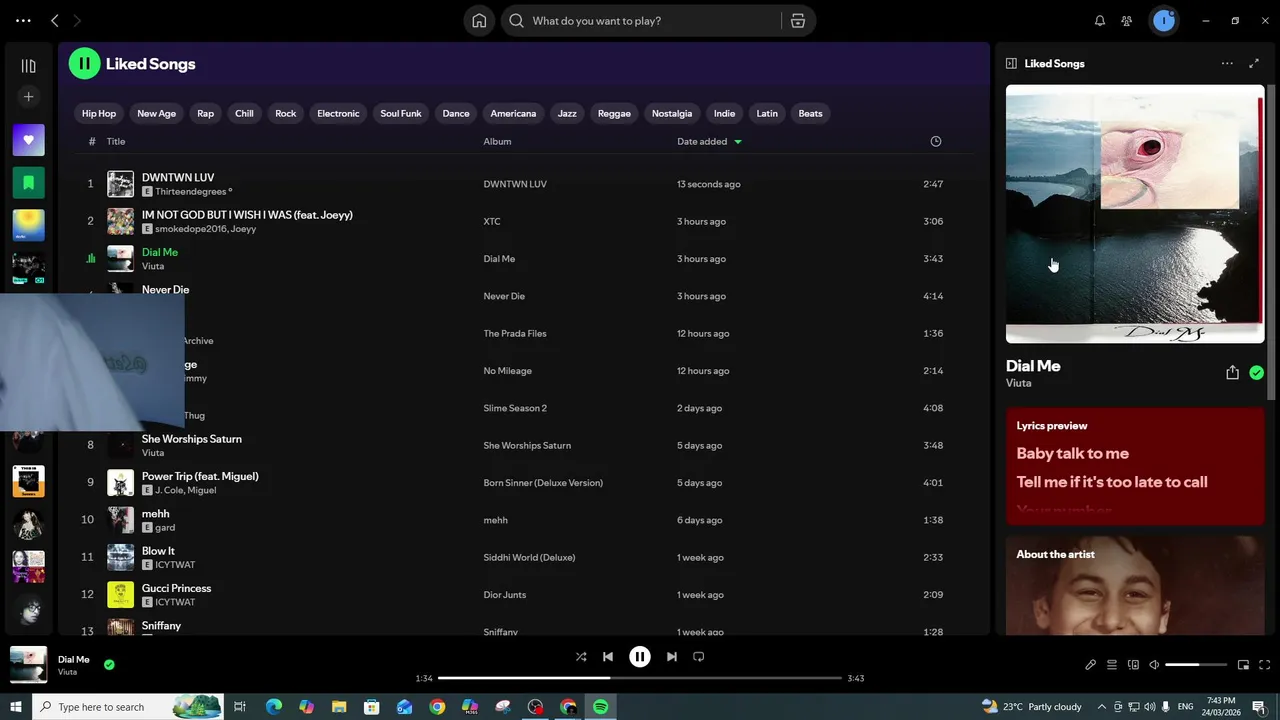
Task: Open the XTC album link
Action: [492, 221]
